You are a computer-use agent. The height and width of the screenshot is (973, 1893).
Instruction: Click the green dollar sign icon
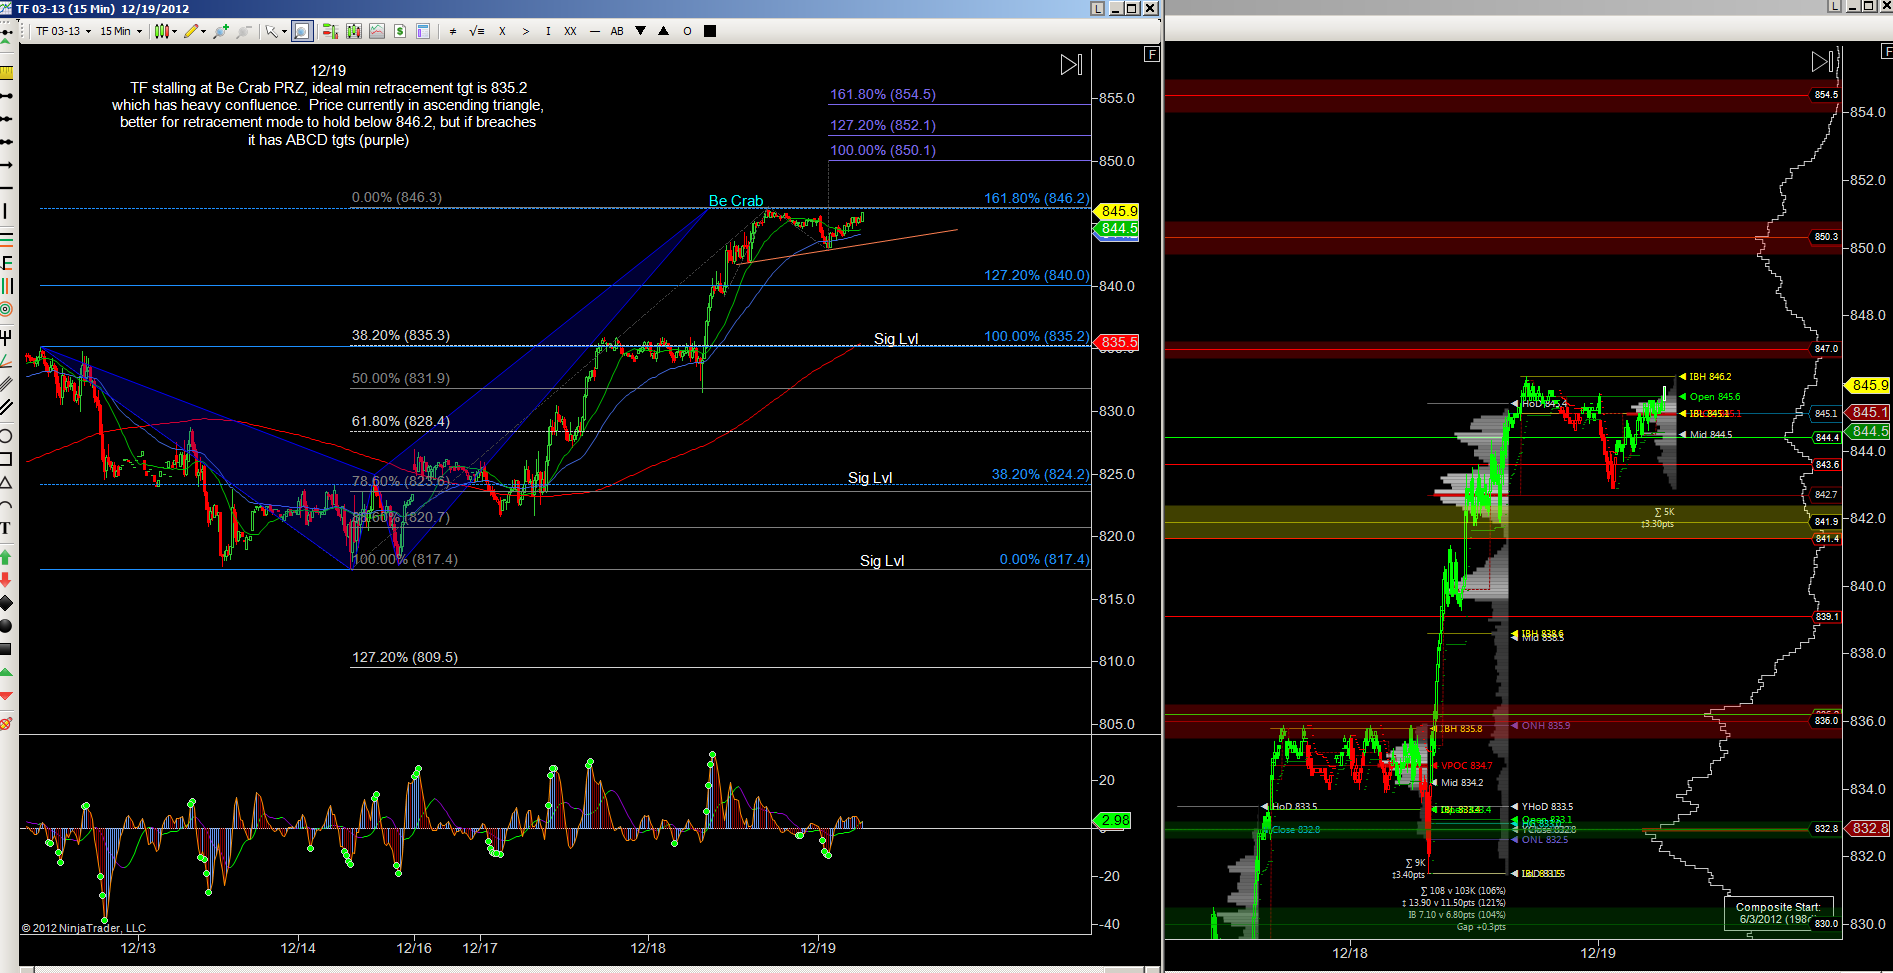click(x=400, y=31)
